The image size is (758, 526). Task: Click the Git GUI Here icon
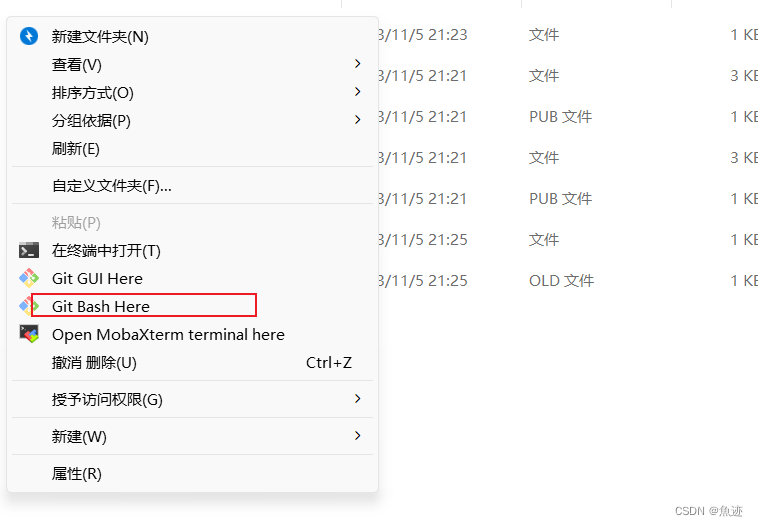click(29, 278)
